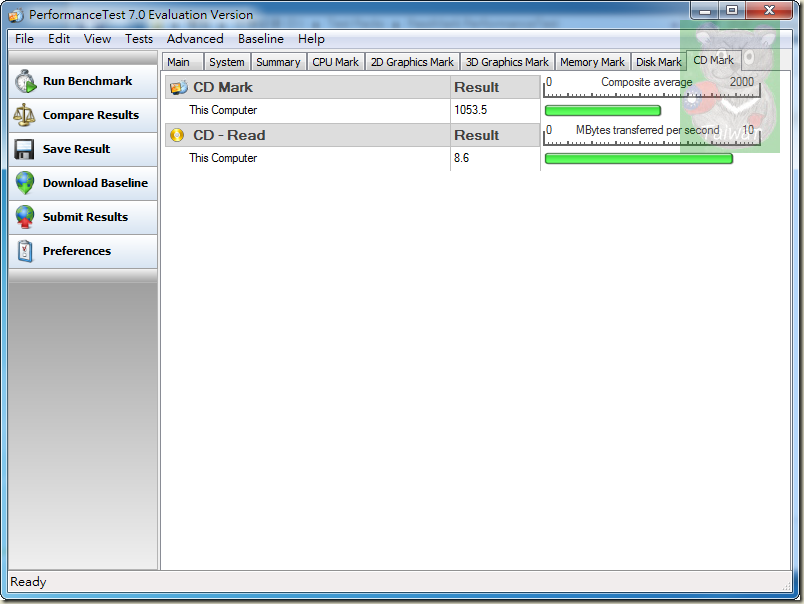804x604 pixels.
Task: Click the Download Baseline button label
Action: pyautogui.click(x=95, y=183)
